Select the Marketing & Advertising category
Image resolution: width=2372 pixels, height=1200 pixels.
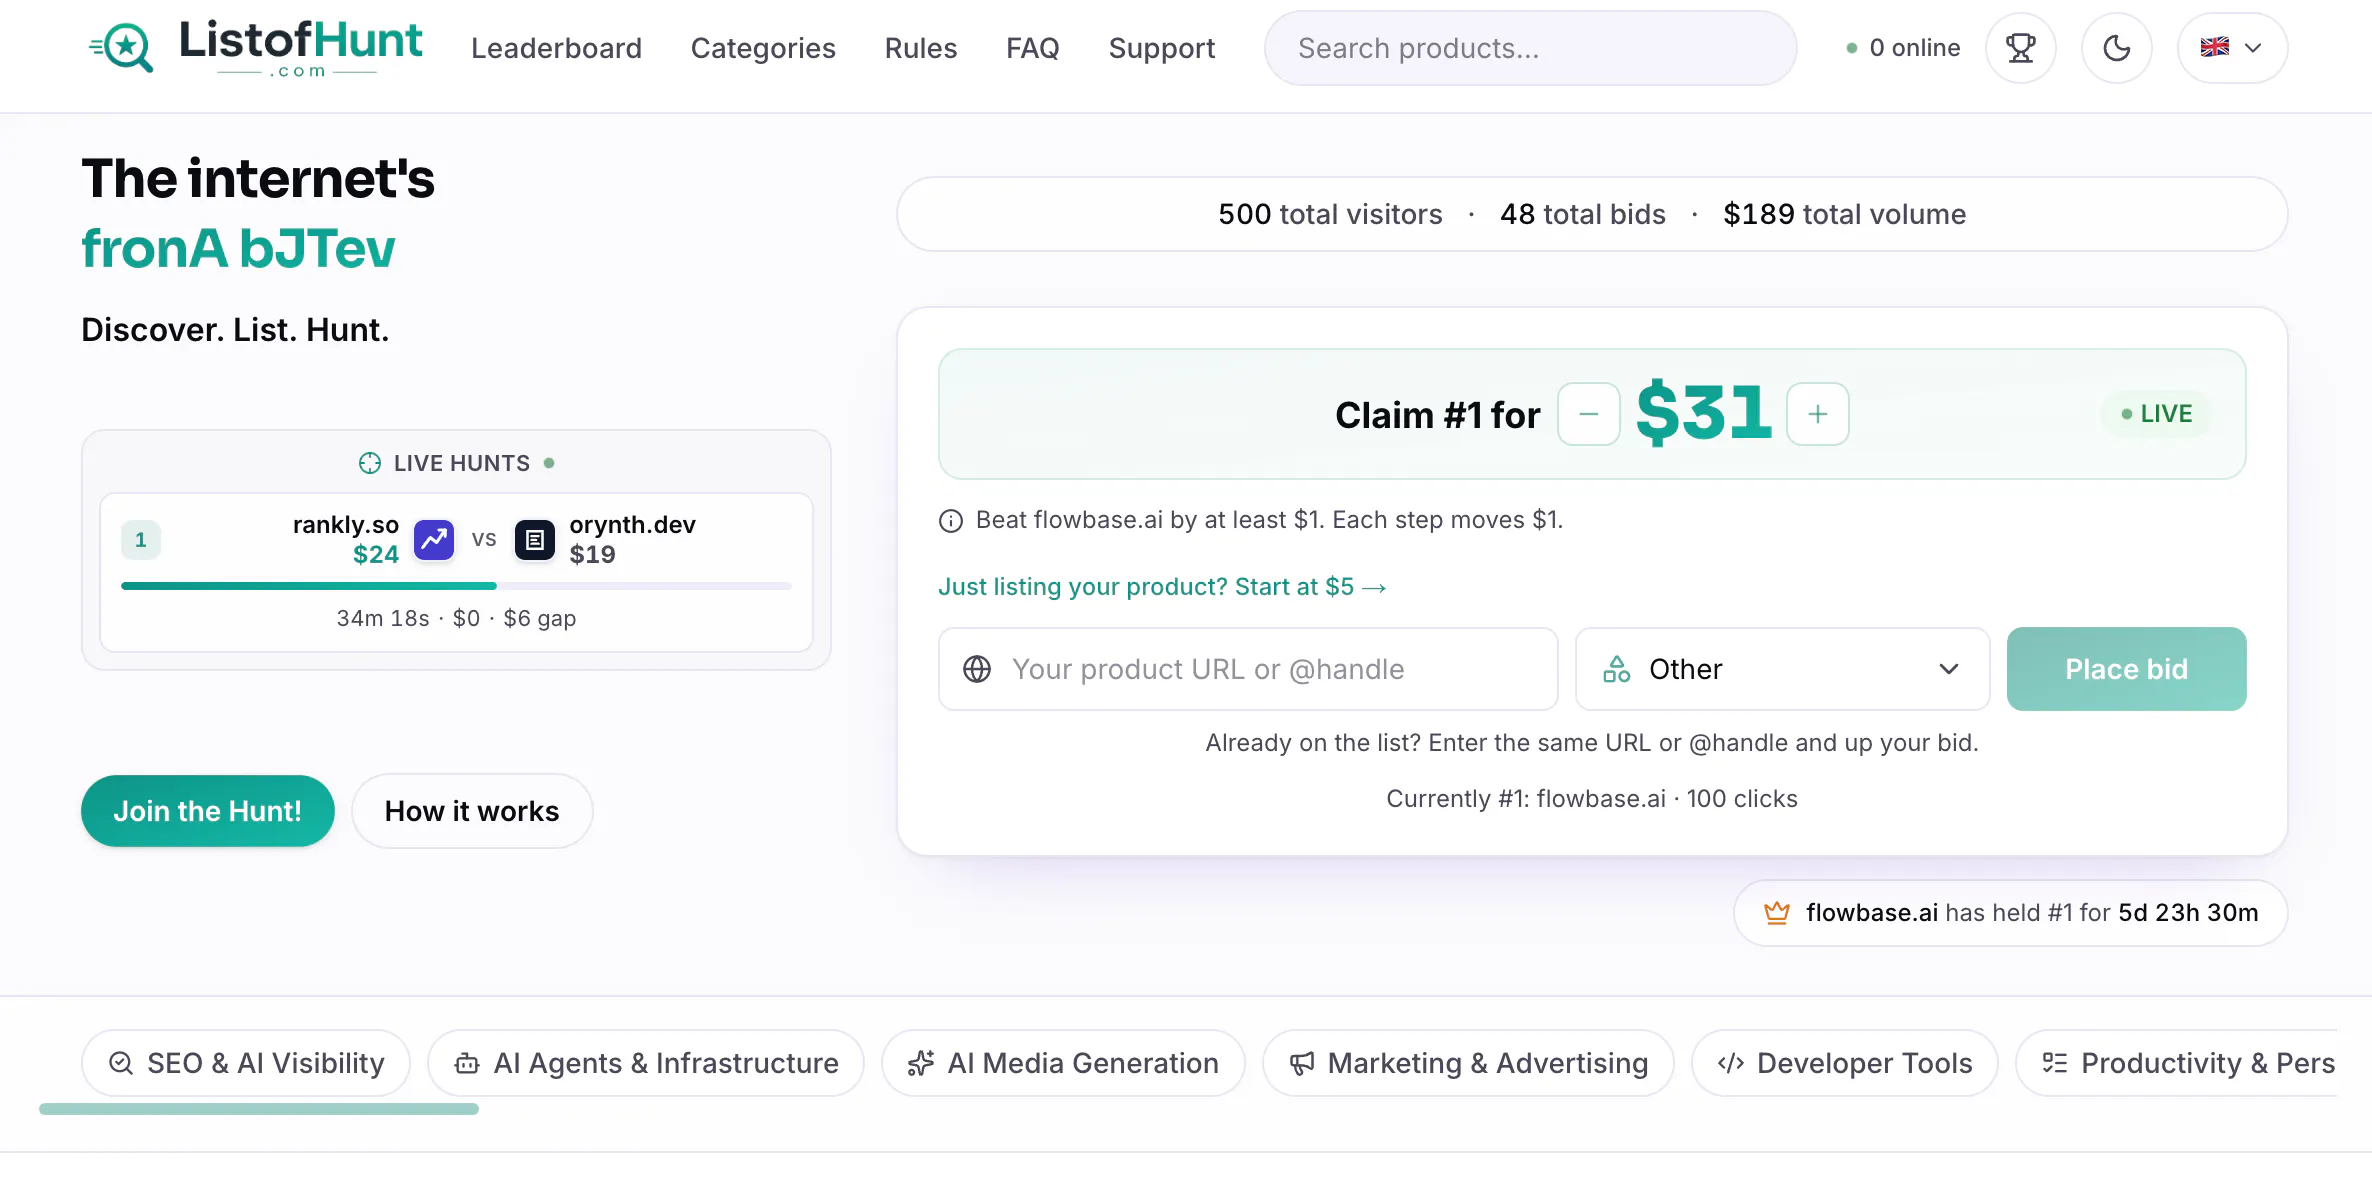click(x=1468, y=1063)
